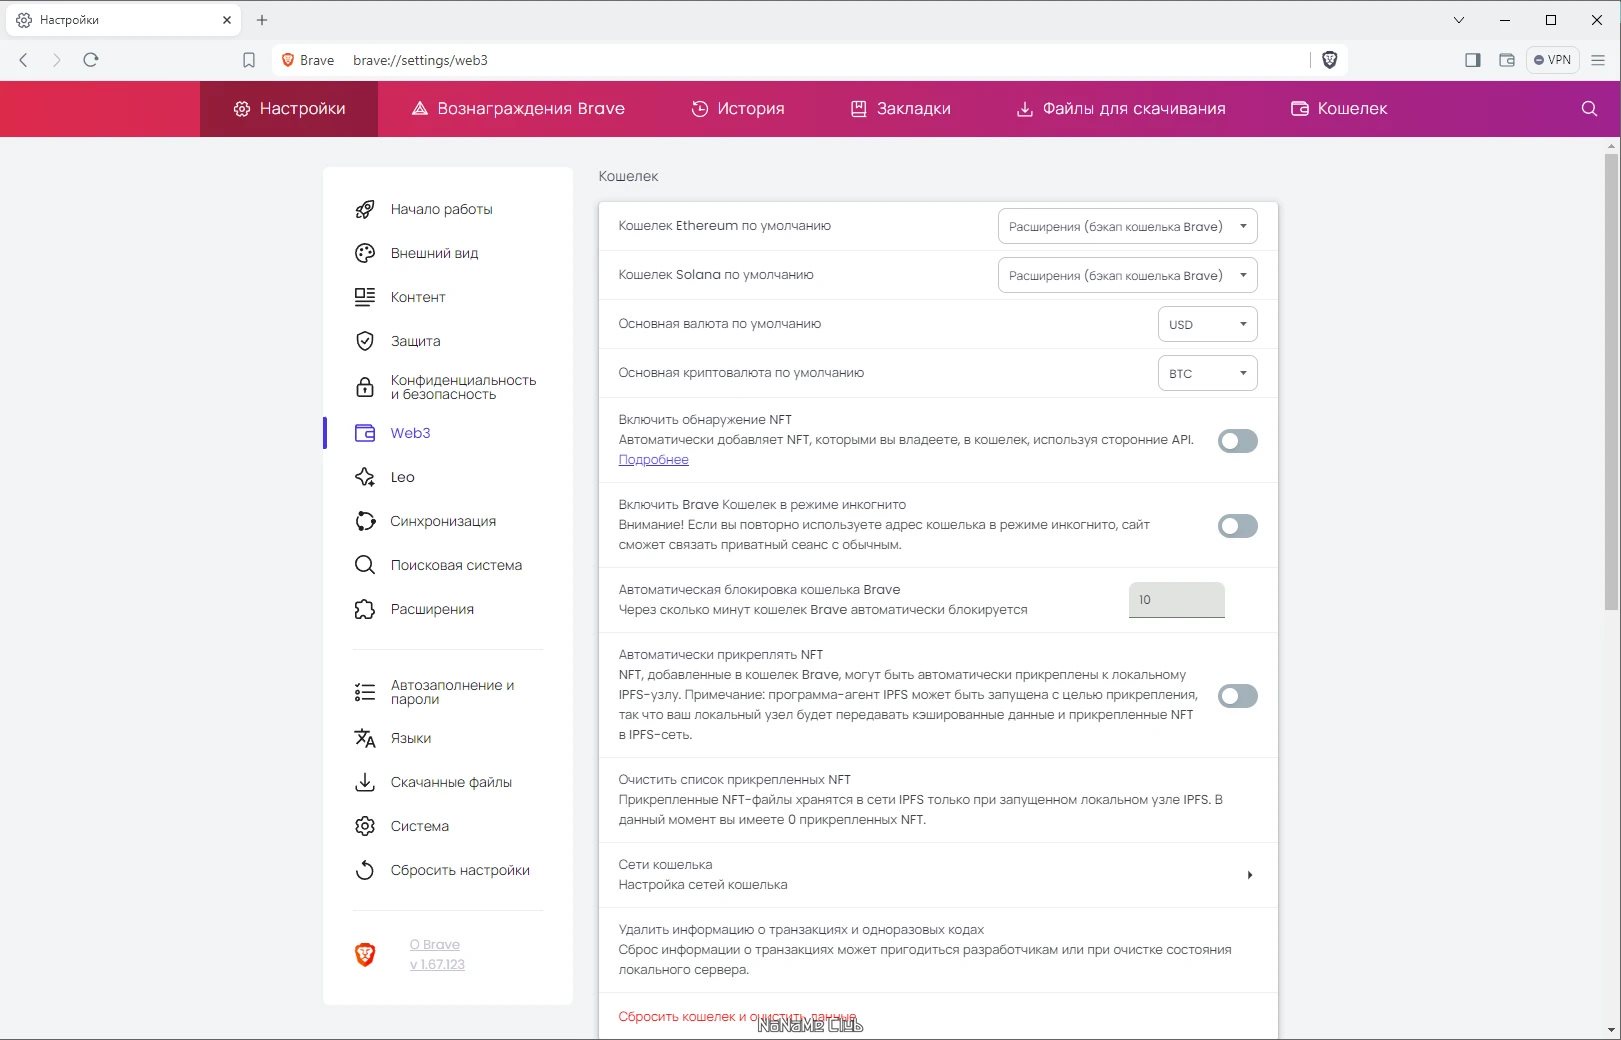
Task: Expand Сети кошелька arrow
Action: point(1249,875)
